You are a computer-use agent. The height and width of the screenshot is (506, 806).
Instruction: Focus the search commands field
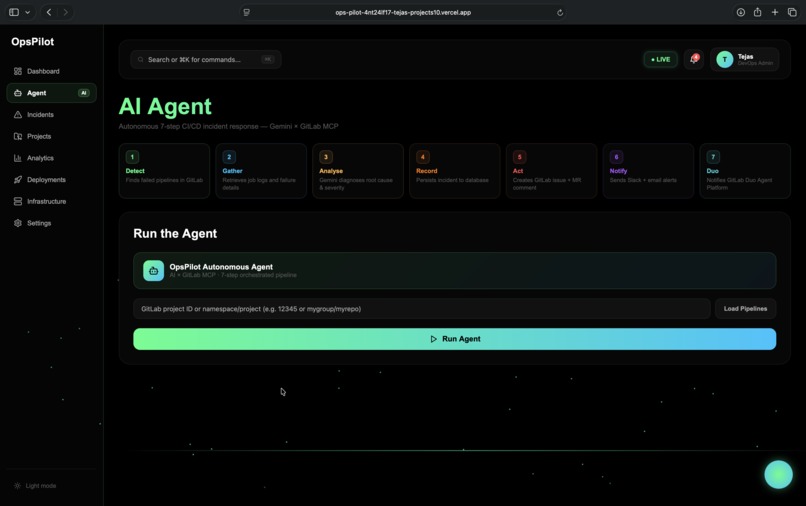[206, 60]
